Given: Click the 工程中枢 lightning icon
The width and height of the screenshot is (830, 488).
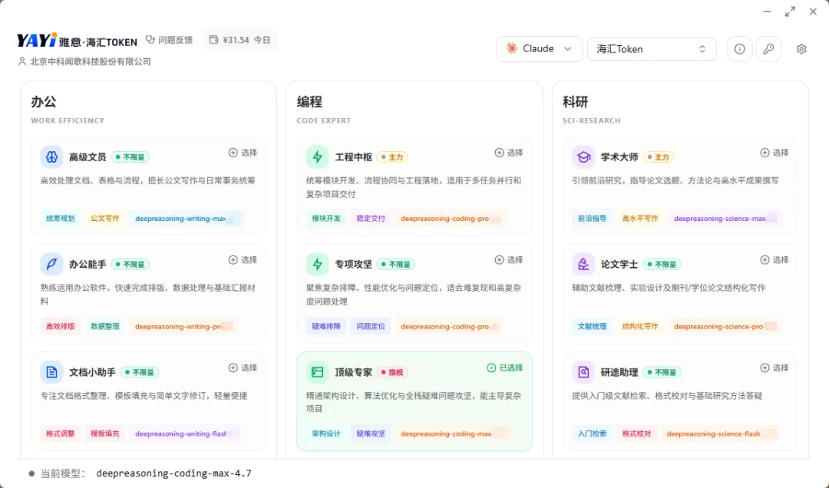Looking at the screenshot, I should point(317,157).
